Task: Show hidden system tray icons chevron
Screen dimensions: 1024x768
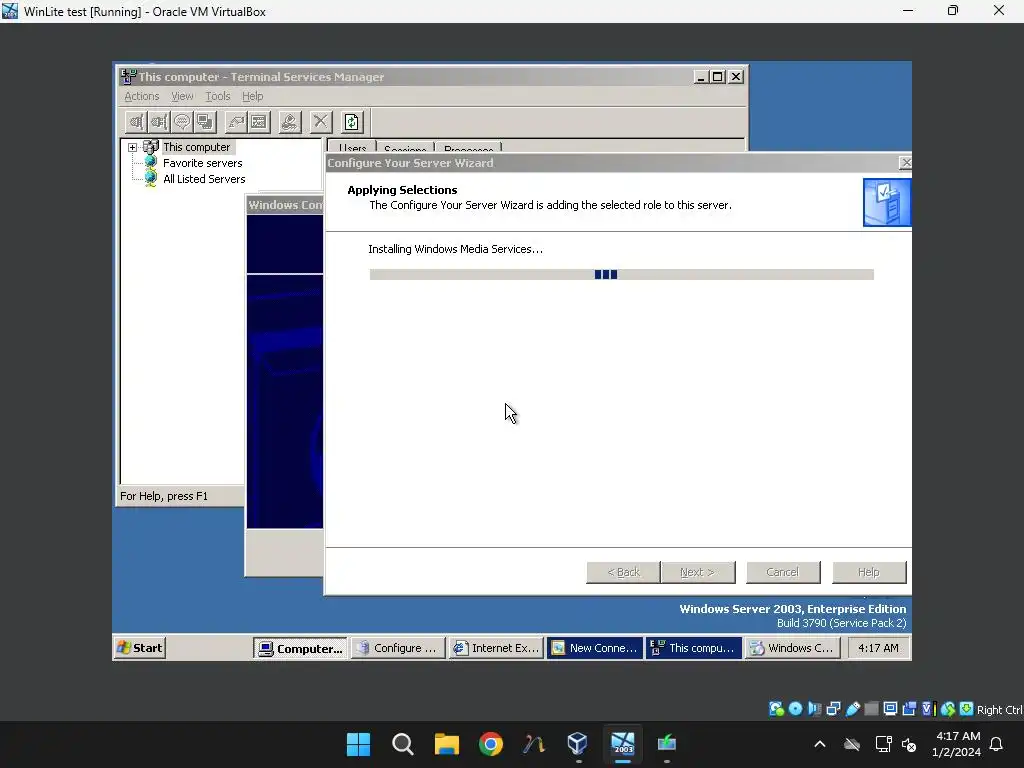Action: click(x=820, y=744)
